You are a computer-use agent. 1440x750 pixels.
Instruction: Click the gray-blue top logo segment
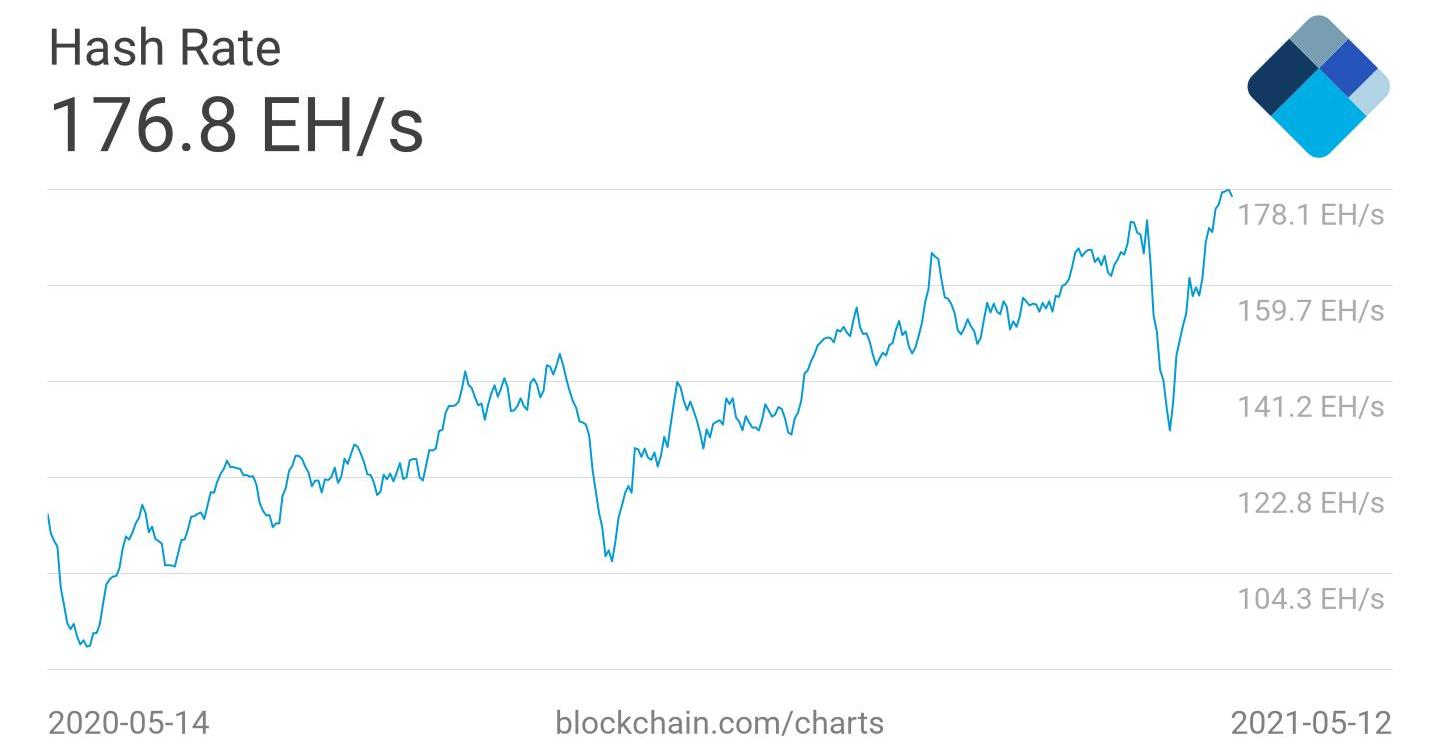click(1320, 40)
